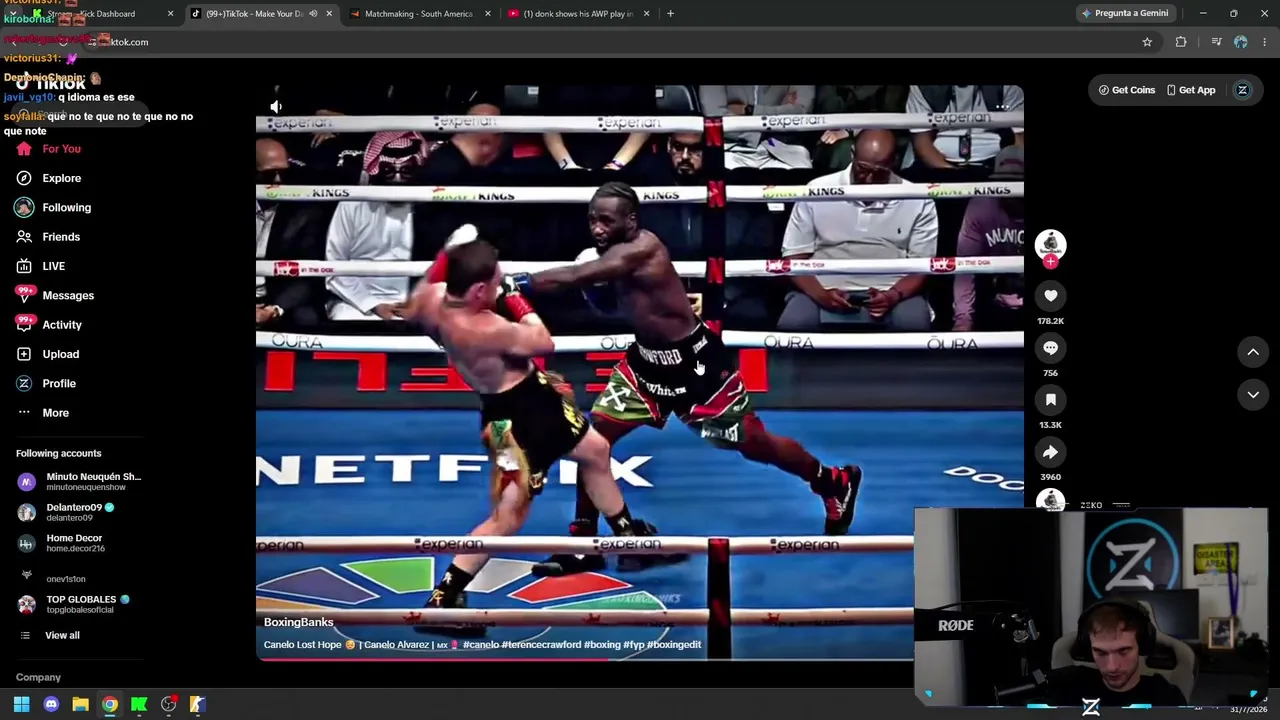Viewport: 1280px width, 720px height.
Task: Open Company footer section
Action: (x=38, y=677)
